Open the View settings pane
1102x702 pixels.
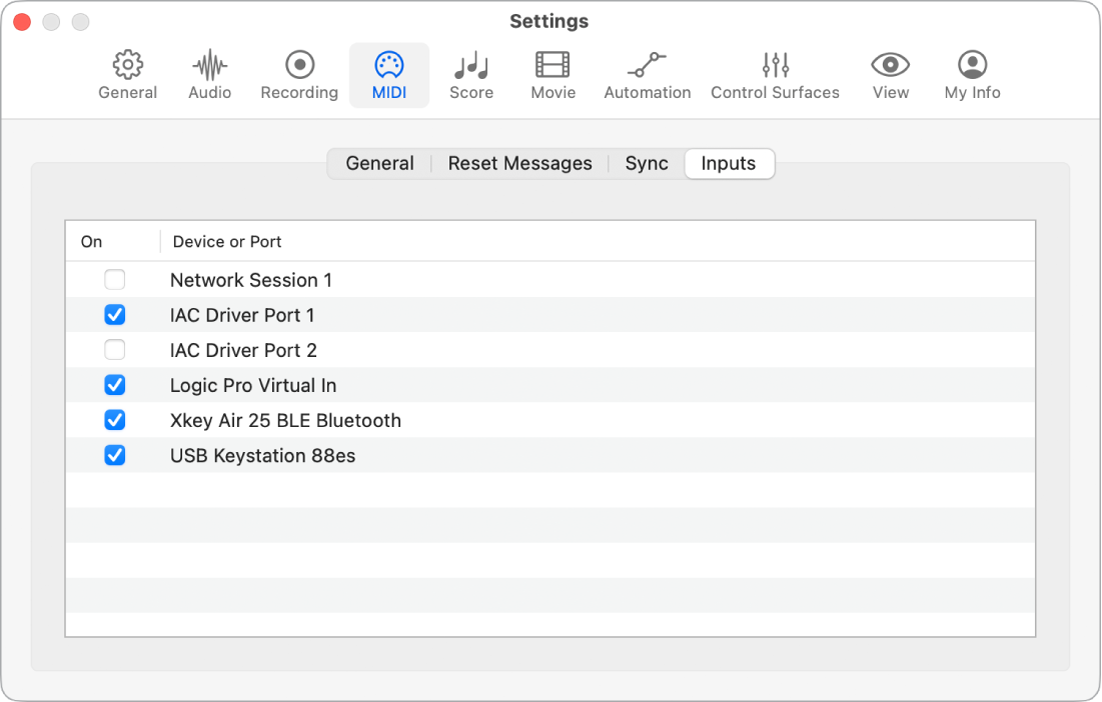point(890,74)
